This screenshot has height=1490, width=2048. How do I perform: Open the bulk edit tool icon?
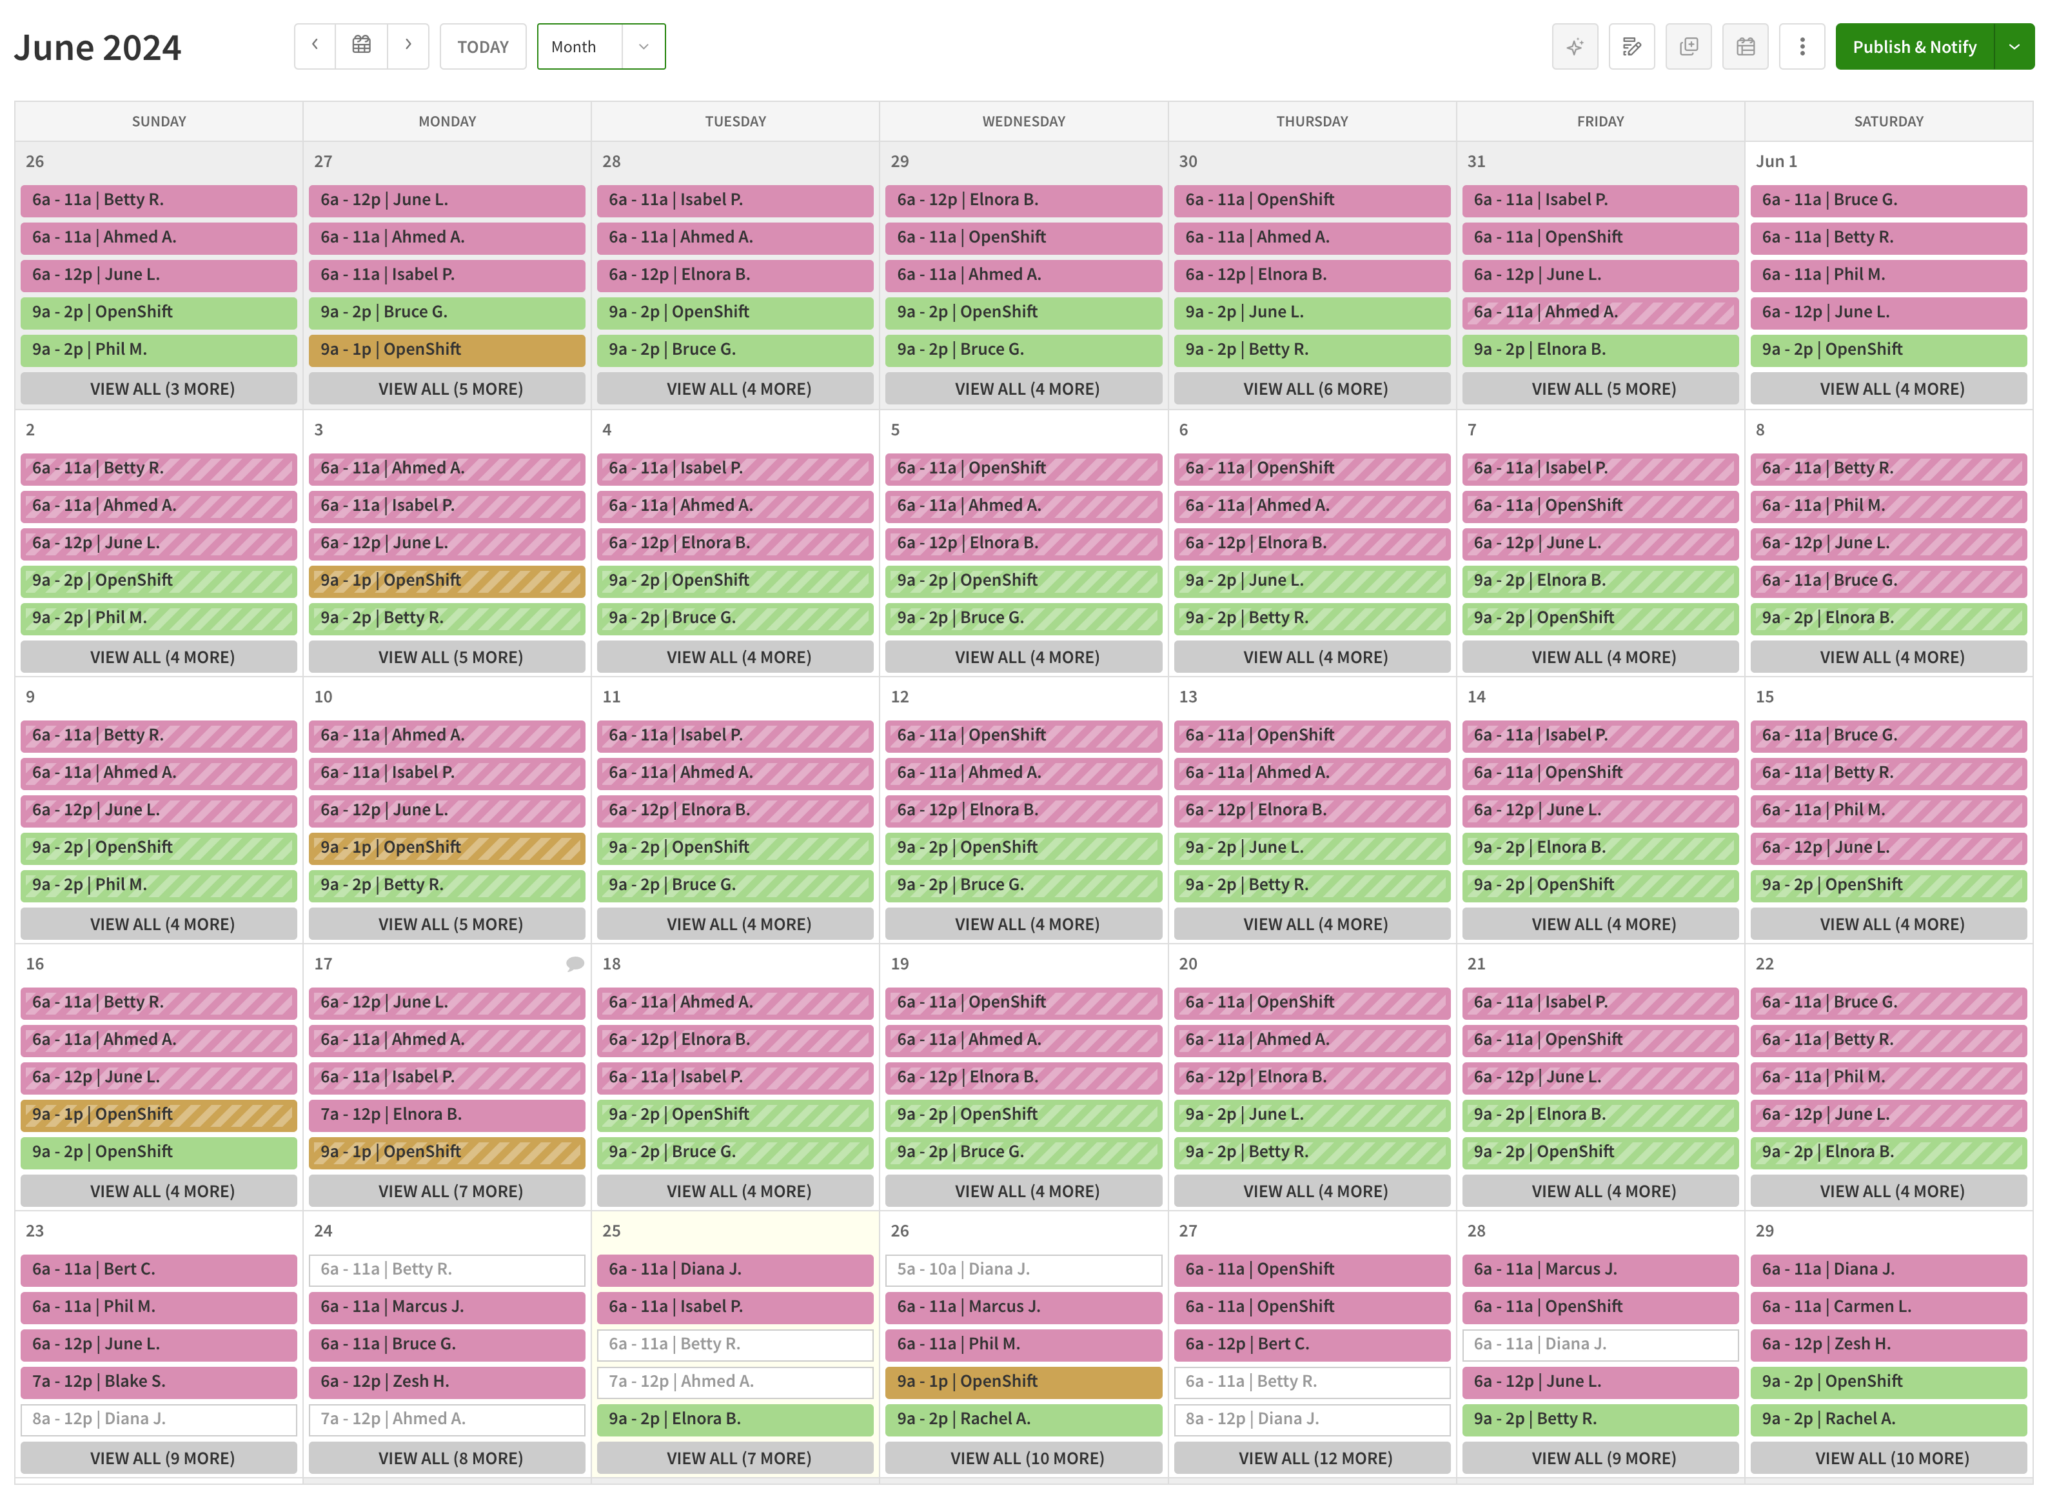pos(1631,46)
